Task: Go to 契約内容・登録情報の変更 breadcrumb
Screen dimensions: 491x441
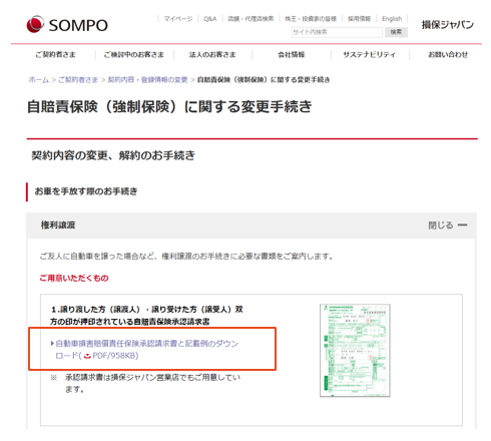Action: pos(148,80)
